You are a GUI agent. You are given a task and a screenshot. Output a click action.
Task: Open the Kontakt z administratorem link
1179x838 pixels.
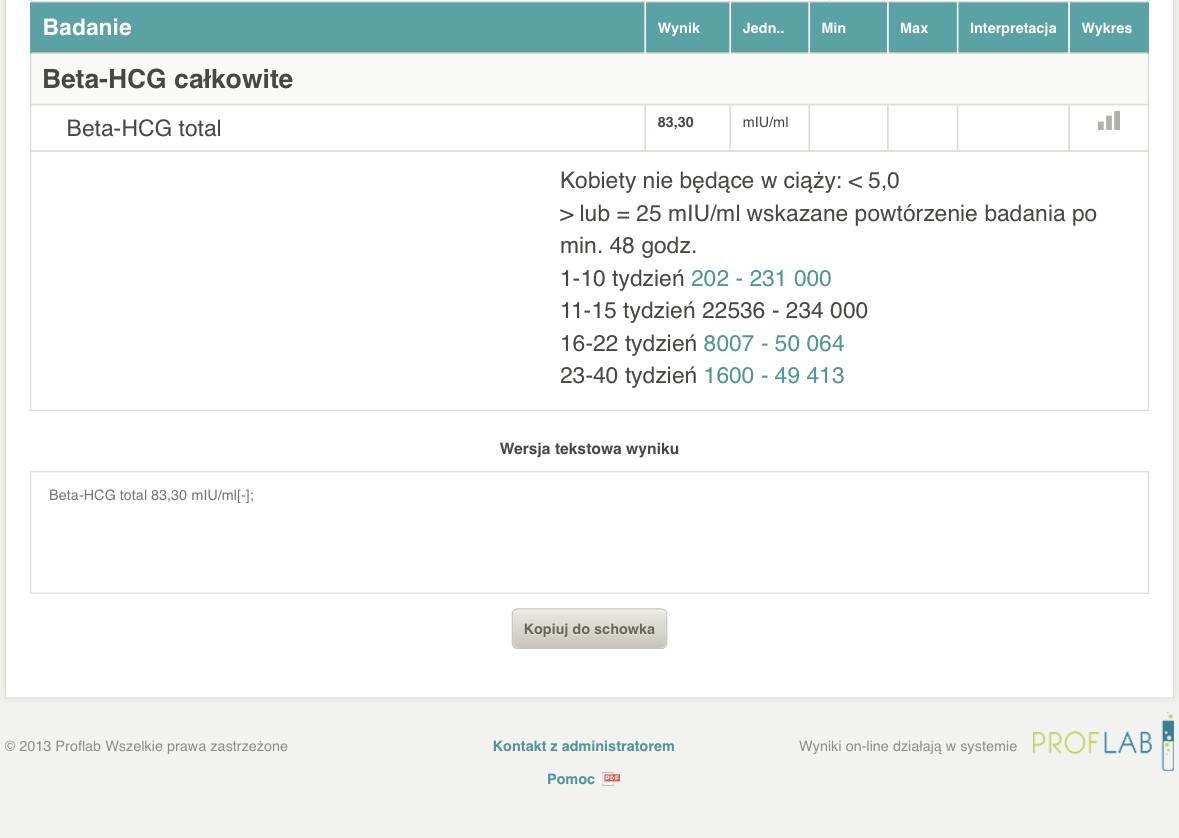pyautogui.click(x=583, y=746)
